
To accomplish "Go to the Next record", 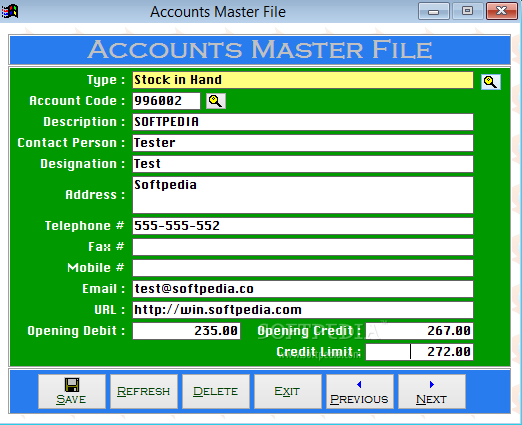I will click(432, 391).
